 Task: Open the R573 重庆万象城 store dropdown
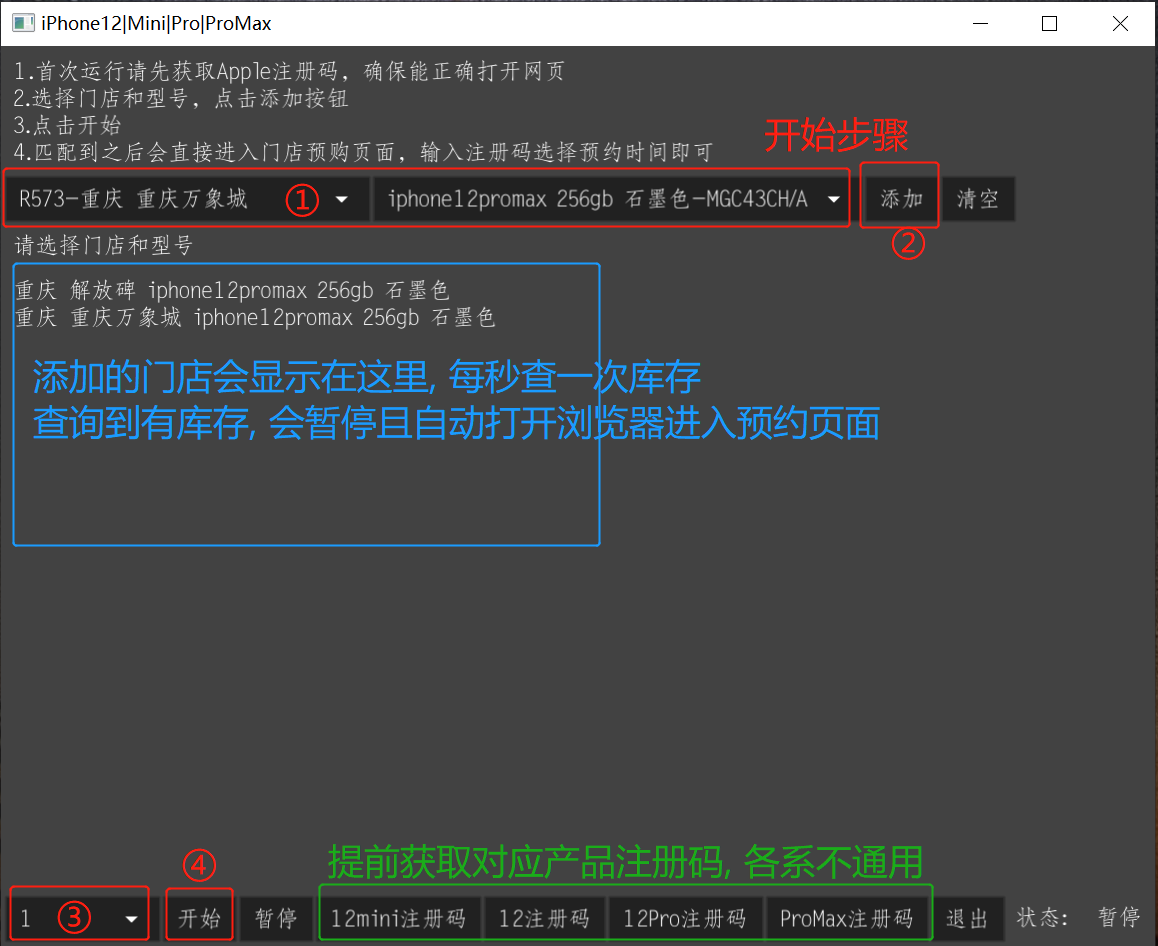pyautogui.click(x=187, y=199)
